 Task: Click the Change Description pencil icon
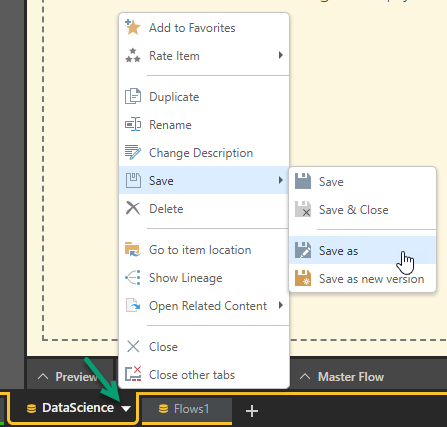[133, 152]
